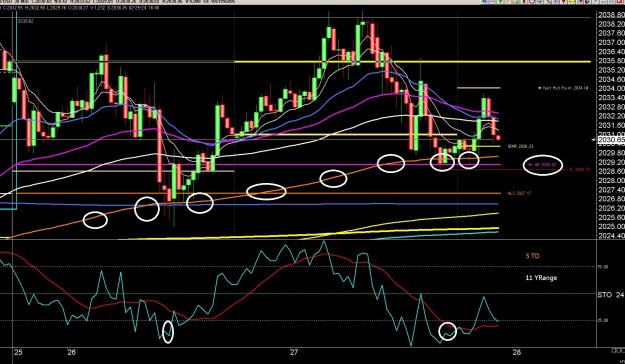Viewport: 625px width, 364px height.
Task: Select the 2038.20 price axis label
Action: pyautogui.click(x=611, y=24)
